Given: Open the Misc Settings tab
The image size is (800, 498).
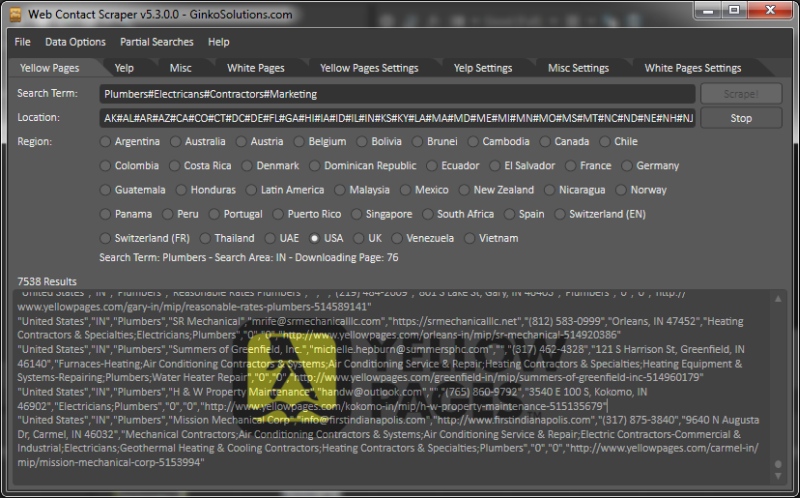Looking at the screenshot, I should click(578, 68).
